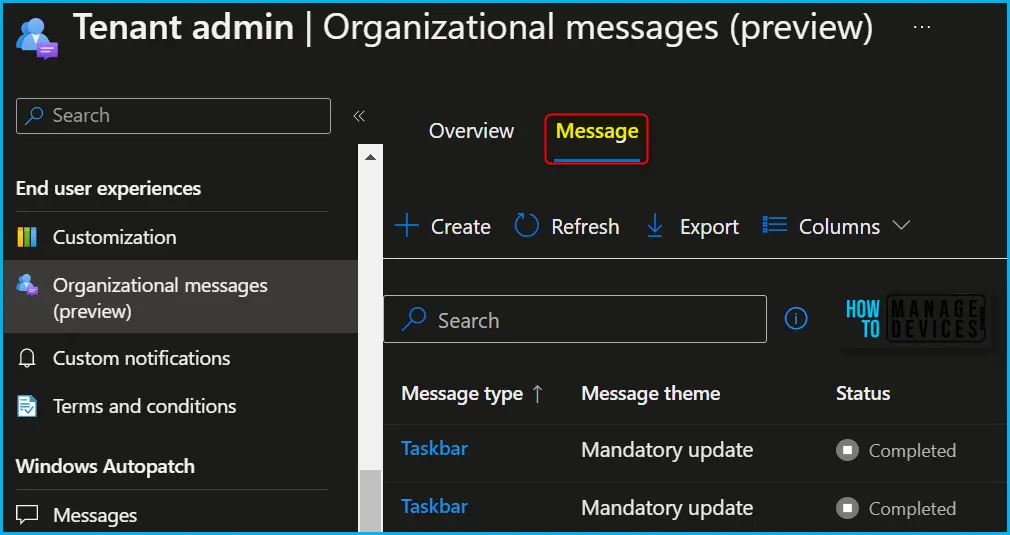Click the second row's Completed status text
The image size is (1010, 535).
point(912,509)
